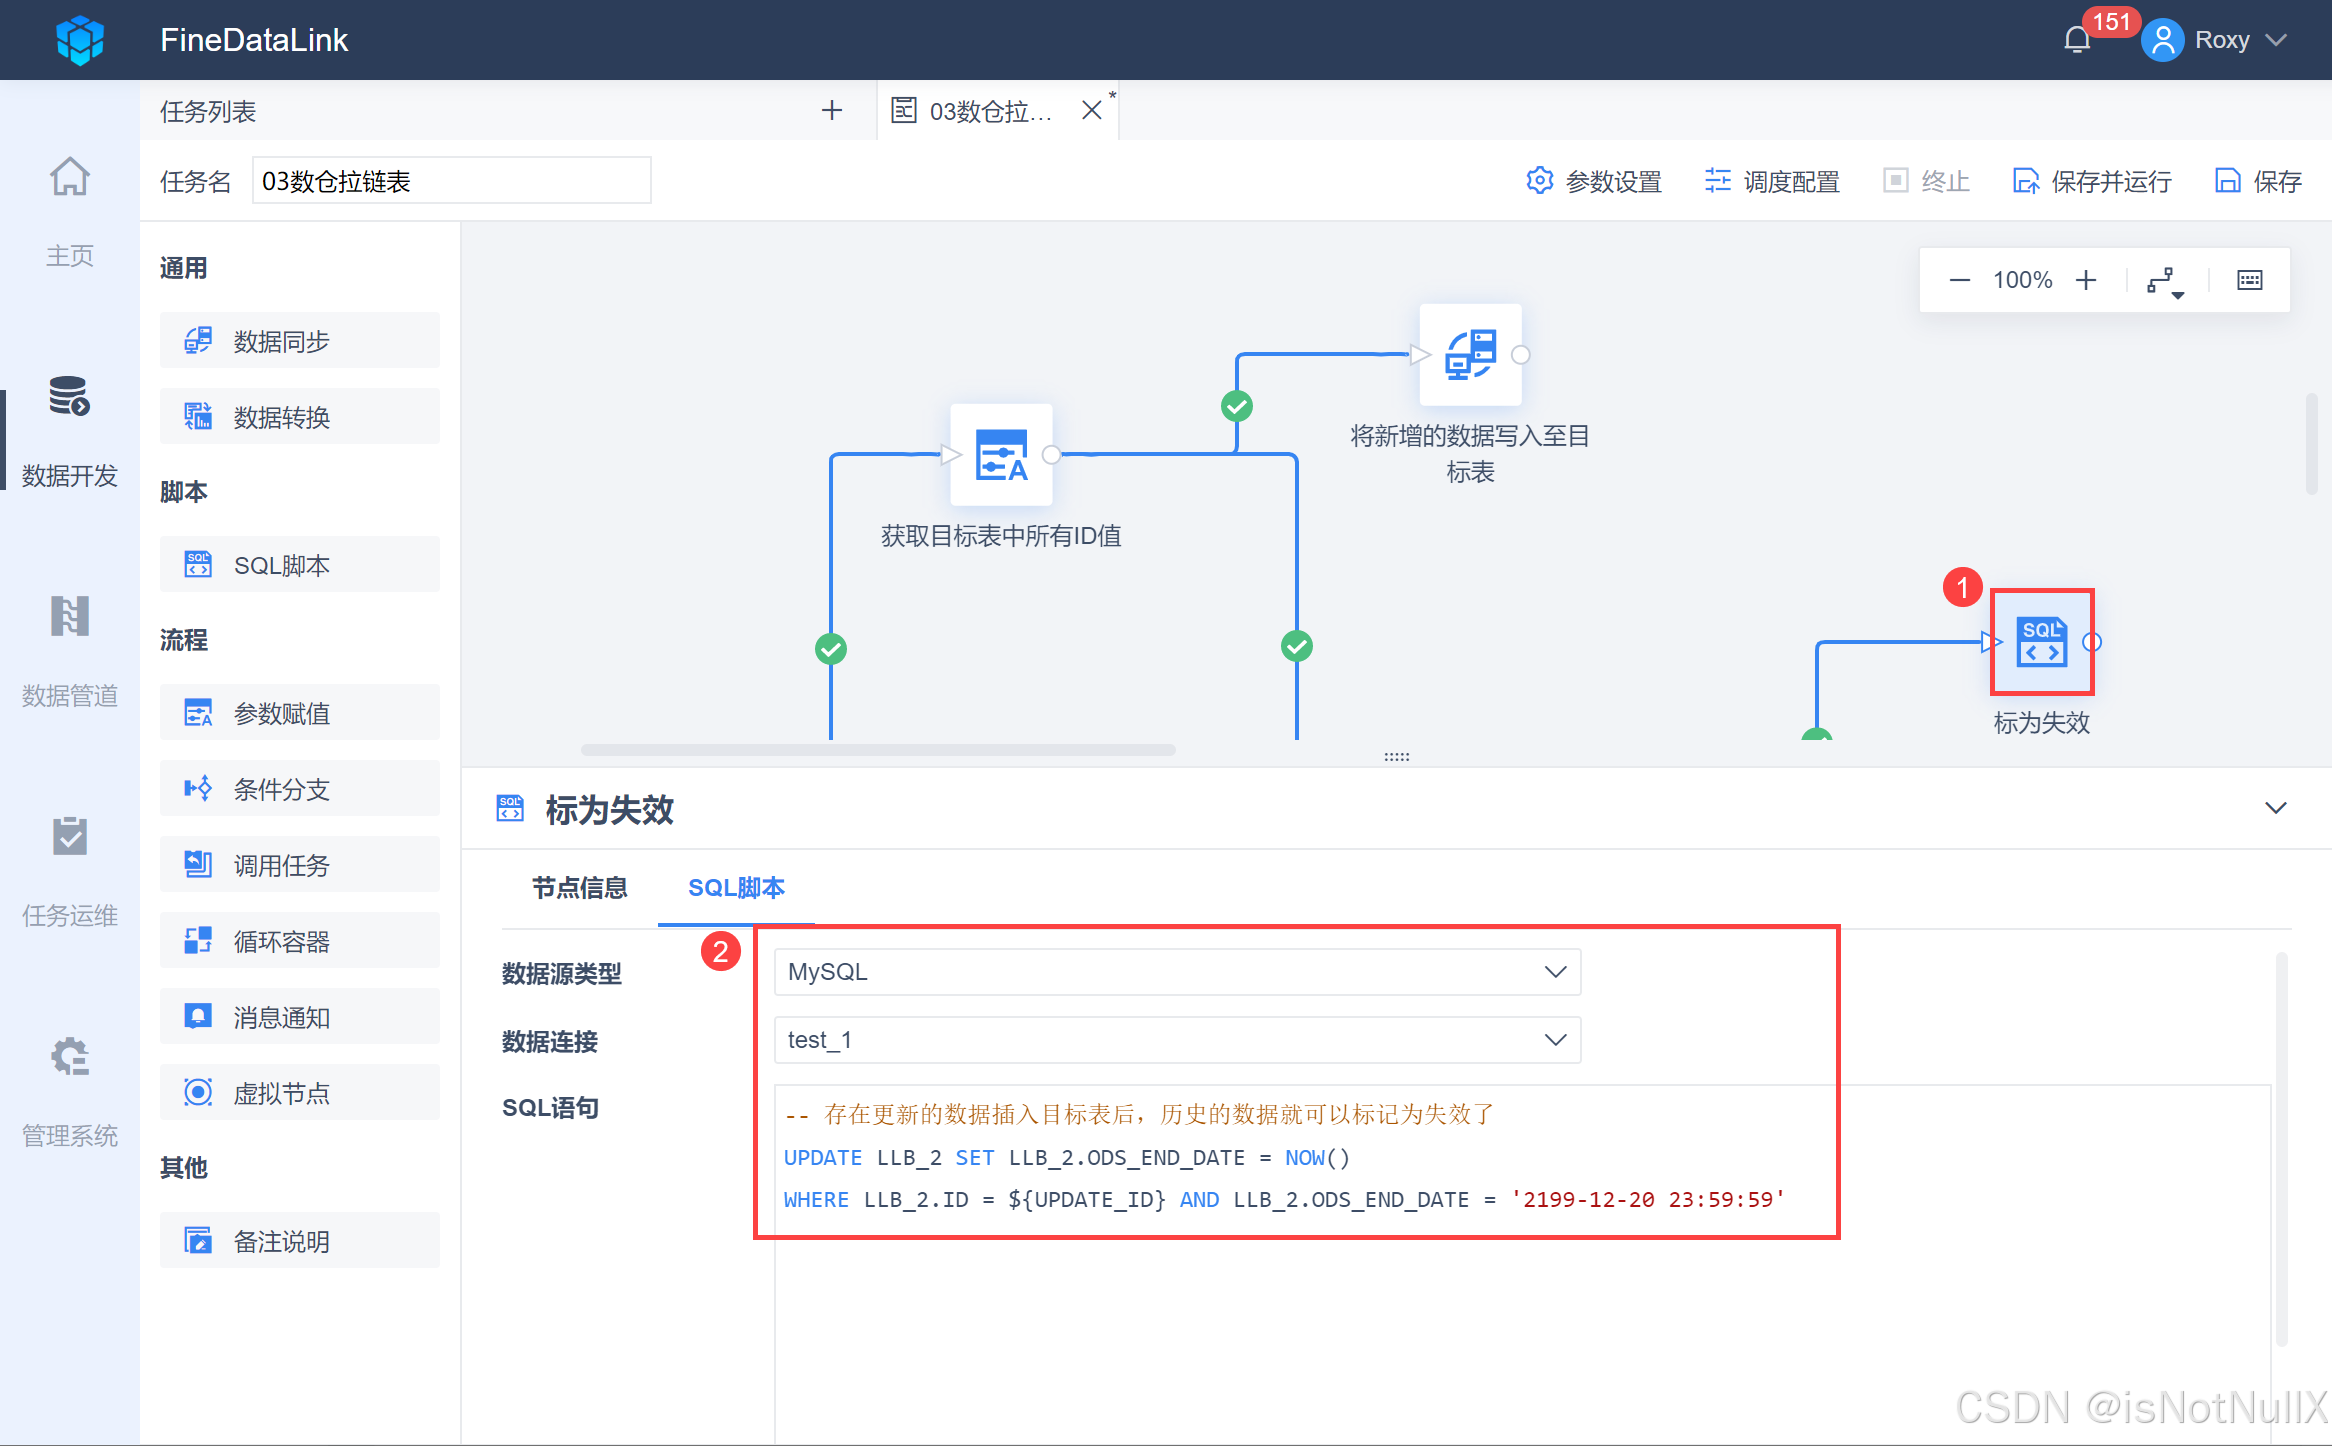Zoom in canvas with plus button
Screen dimensions: 2332x1446
(x=2086, y=281)
